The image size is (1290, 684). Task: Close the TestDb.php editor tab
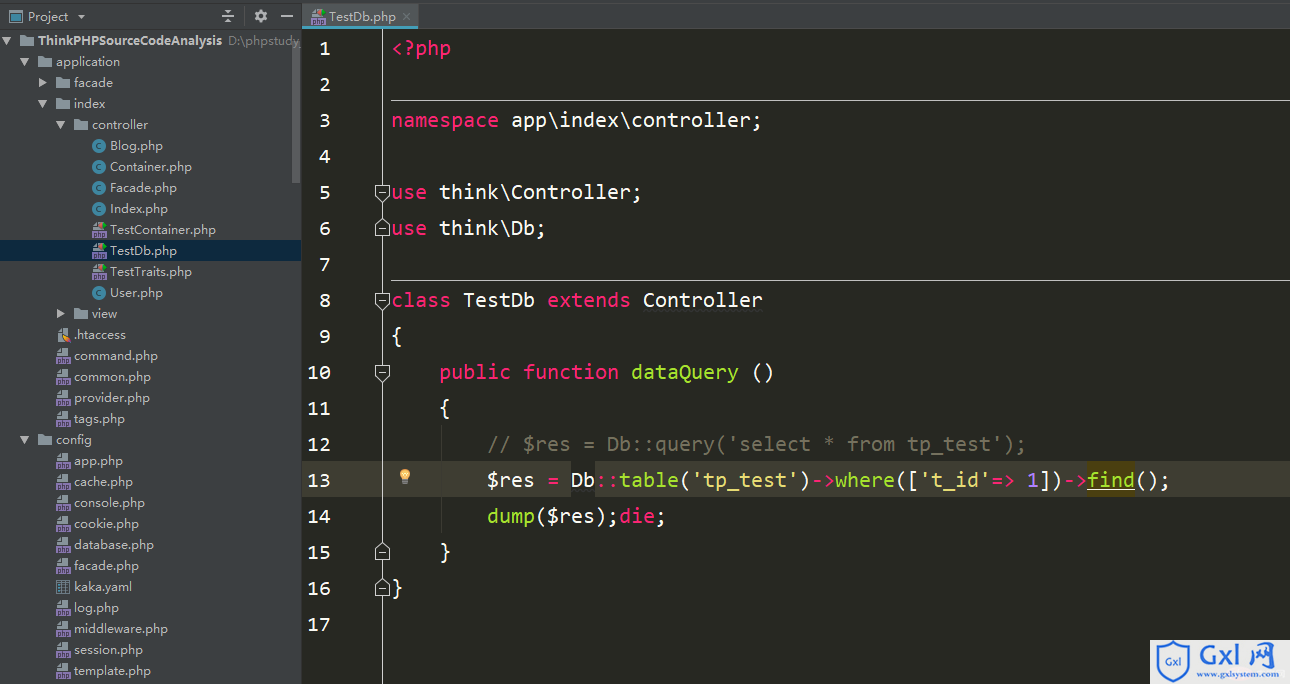pyautogui.click(x=407, y=16)
